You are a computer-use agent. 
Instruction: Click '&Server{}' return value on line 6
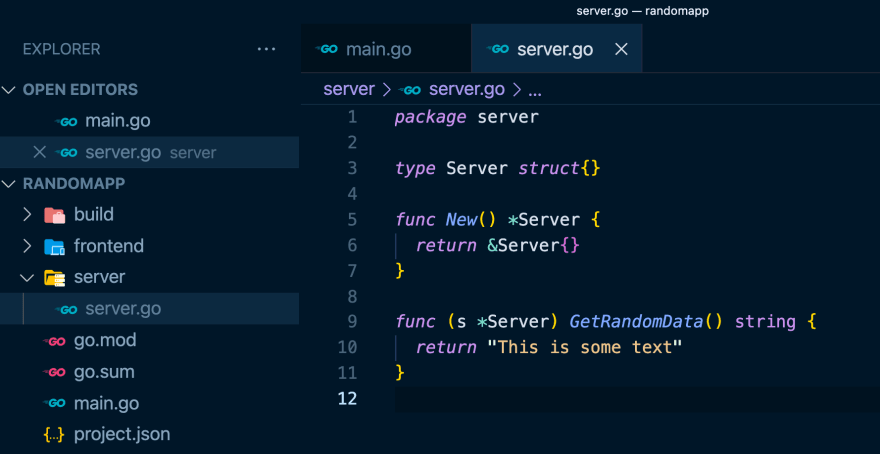point(533,245)
